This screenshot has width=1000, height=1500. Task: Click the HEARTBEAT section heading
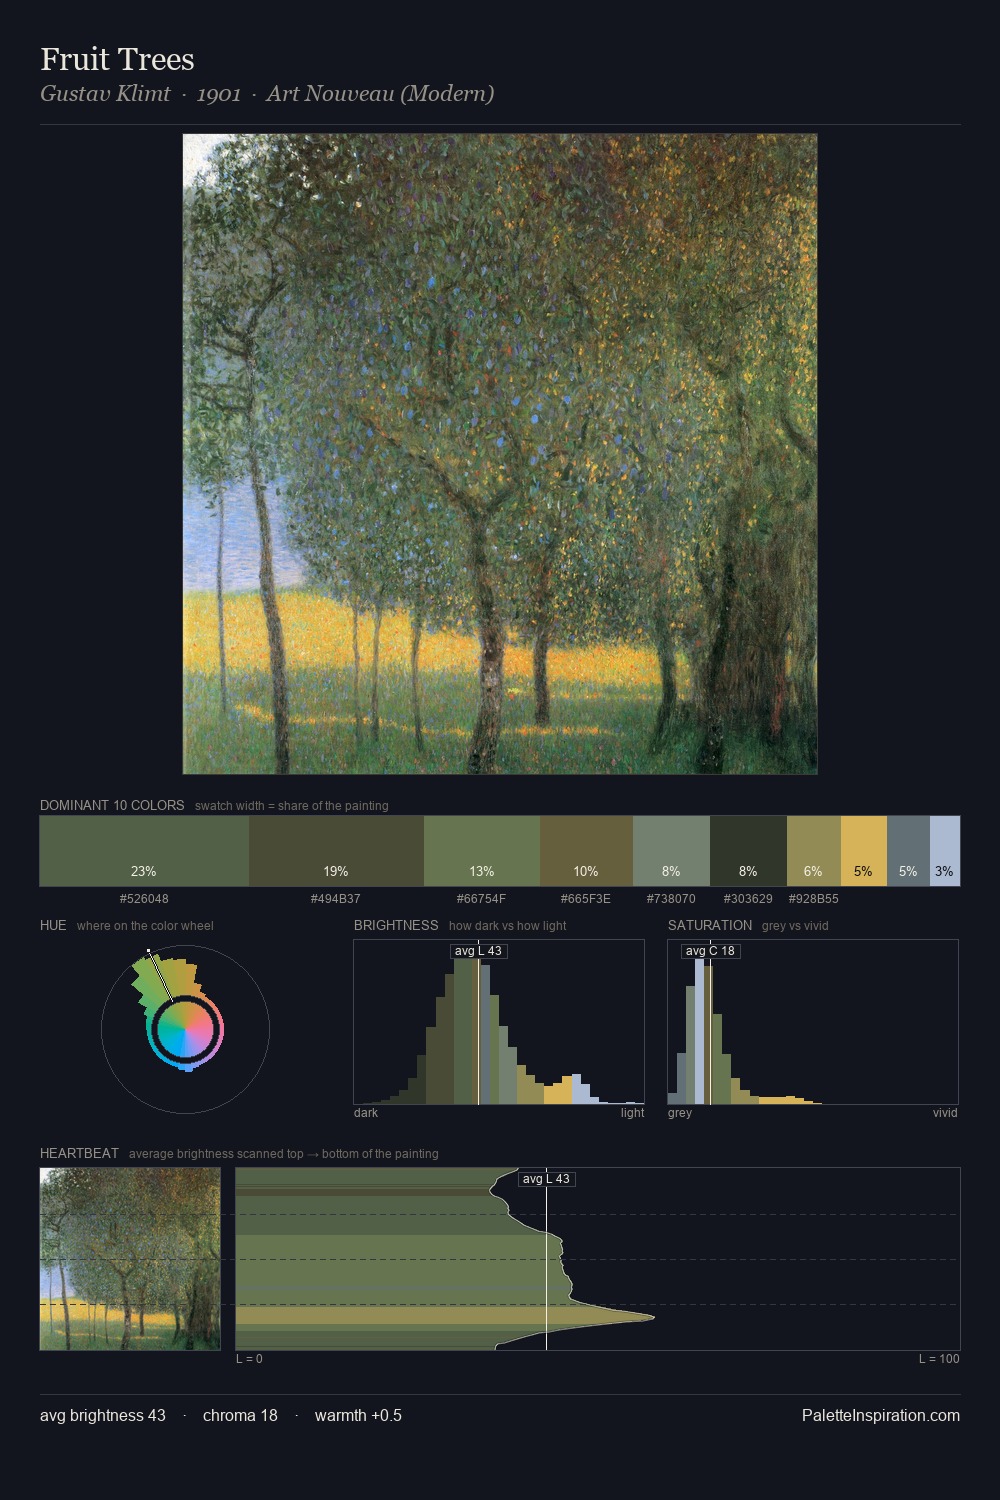click(x=79, y=1153)
